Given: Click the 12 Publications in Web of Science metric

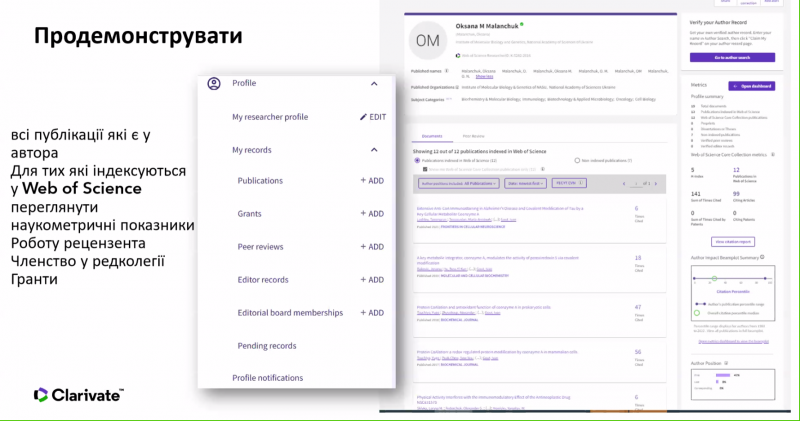Looking at the screenshot, I should coord(736,170).
